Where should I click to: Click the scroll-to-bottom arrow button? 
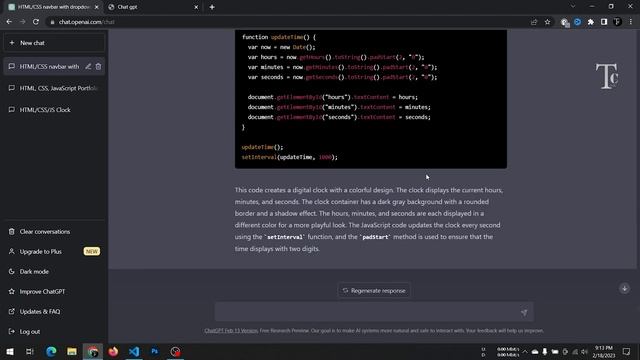pos(624,288)
